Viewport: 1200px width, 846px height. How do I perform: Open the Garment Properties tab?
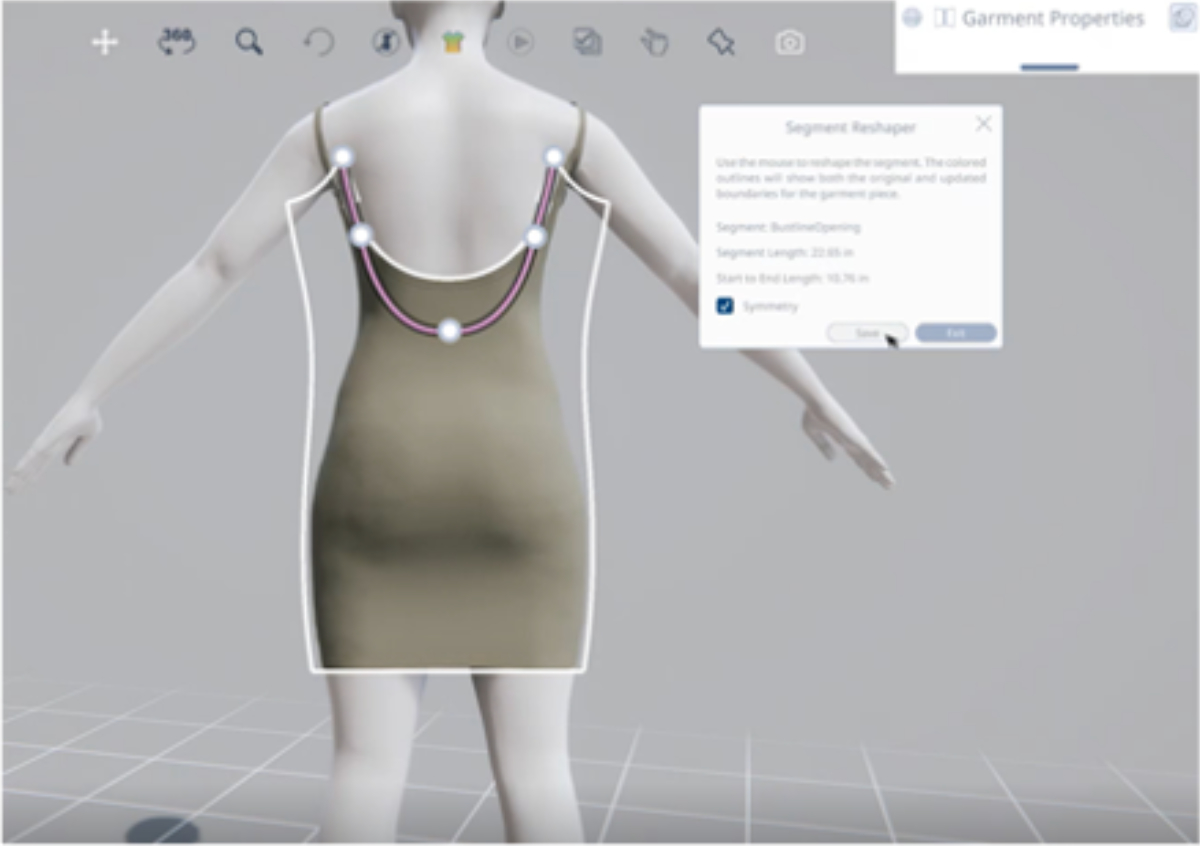point(1052,19)
